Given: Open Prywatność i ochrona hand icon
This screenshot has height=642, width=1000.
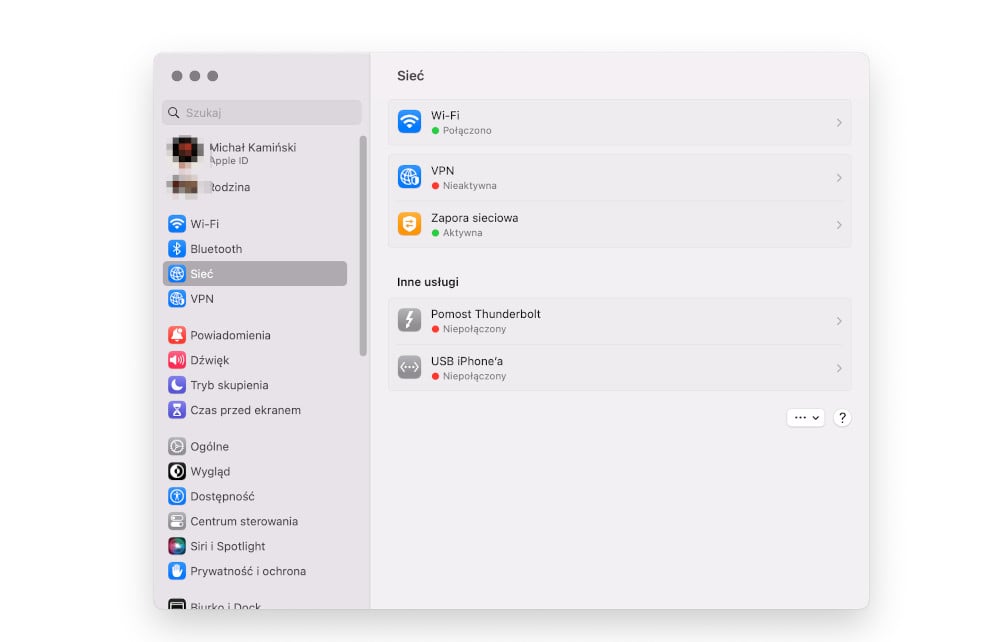Looking at the screenshot, I should click(177, 571).
